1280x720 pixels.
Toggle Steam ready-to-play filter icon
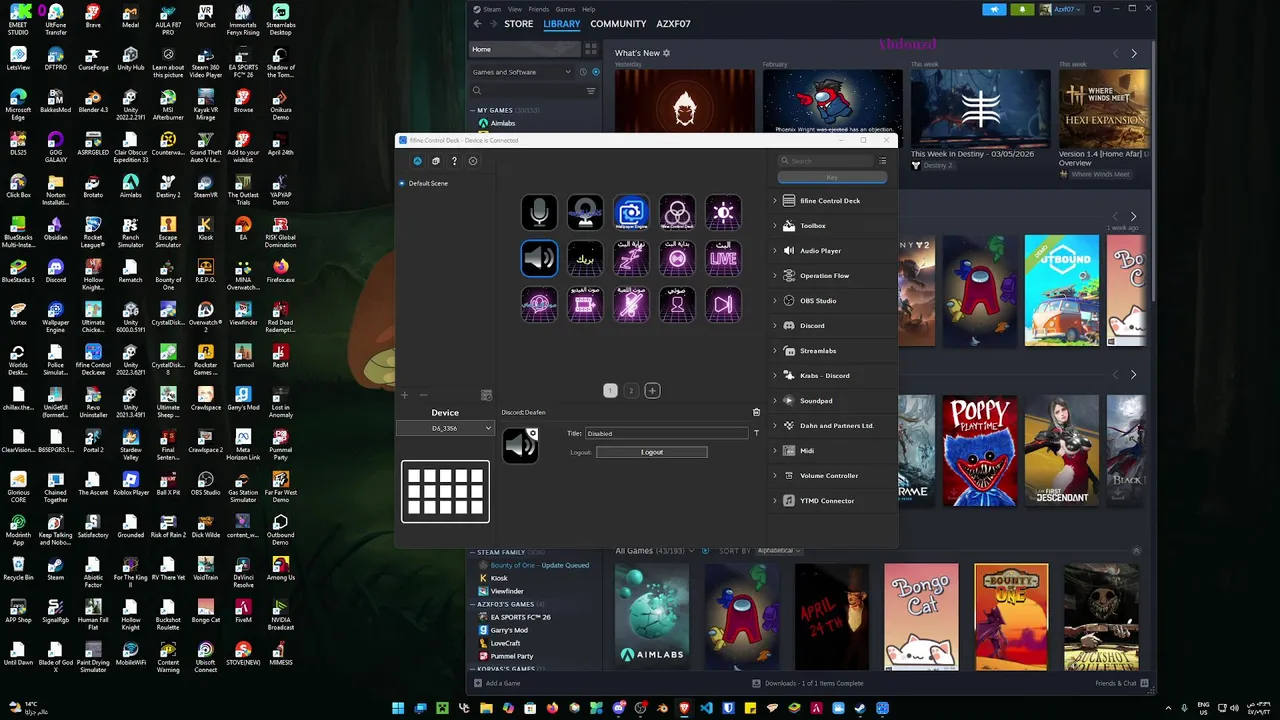[596, 72]
